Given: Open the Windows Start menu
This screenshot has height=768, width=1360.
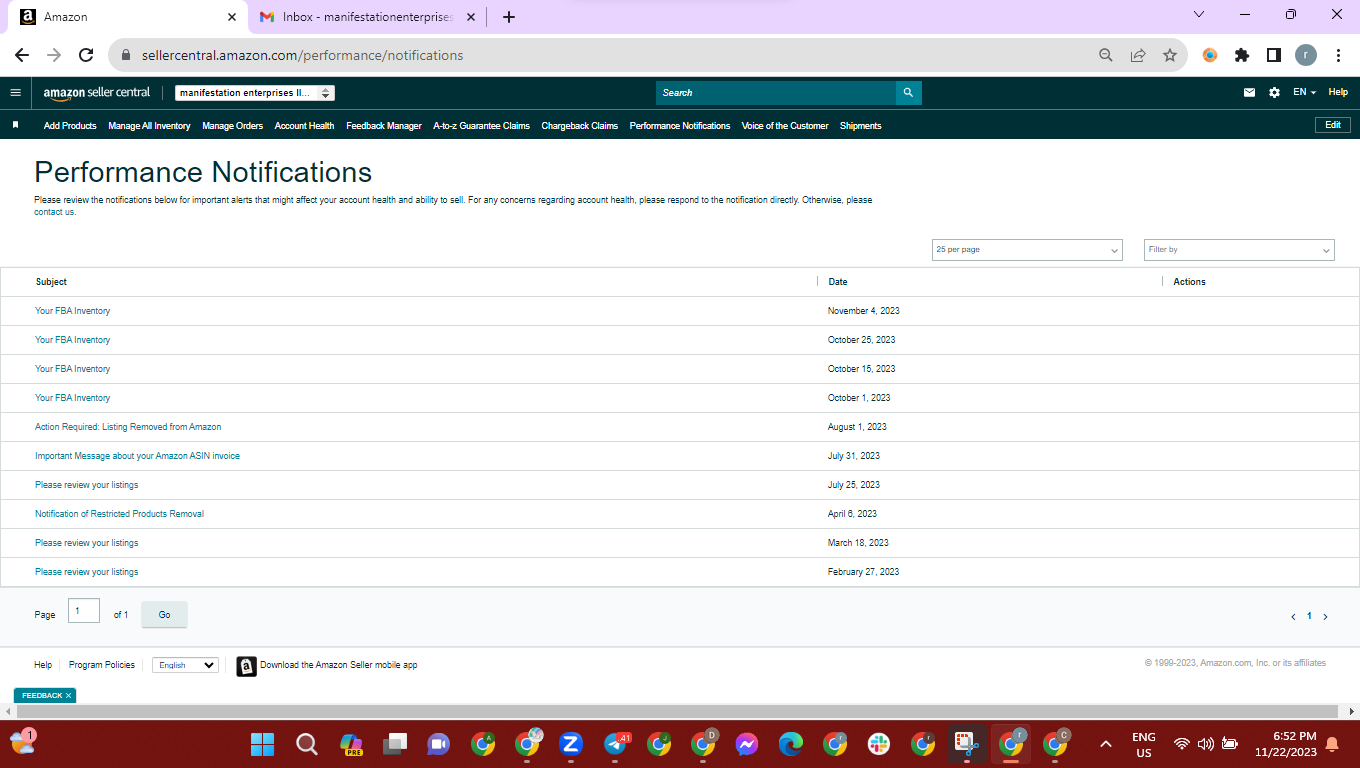Looking at the screenshot, I should point(262,744).
